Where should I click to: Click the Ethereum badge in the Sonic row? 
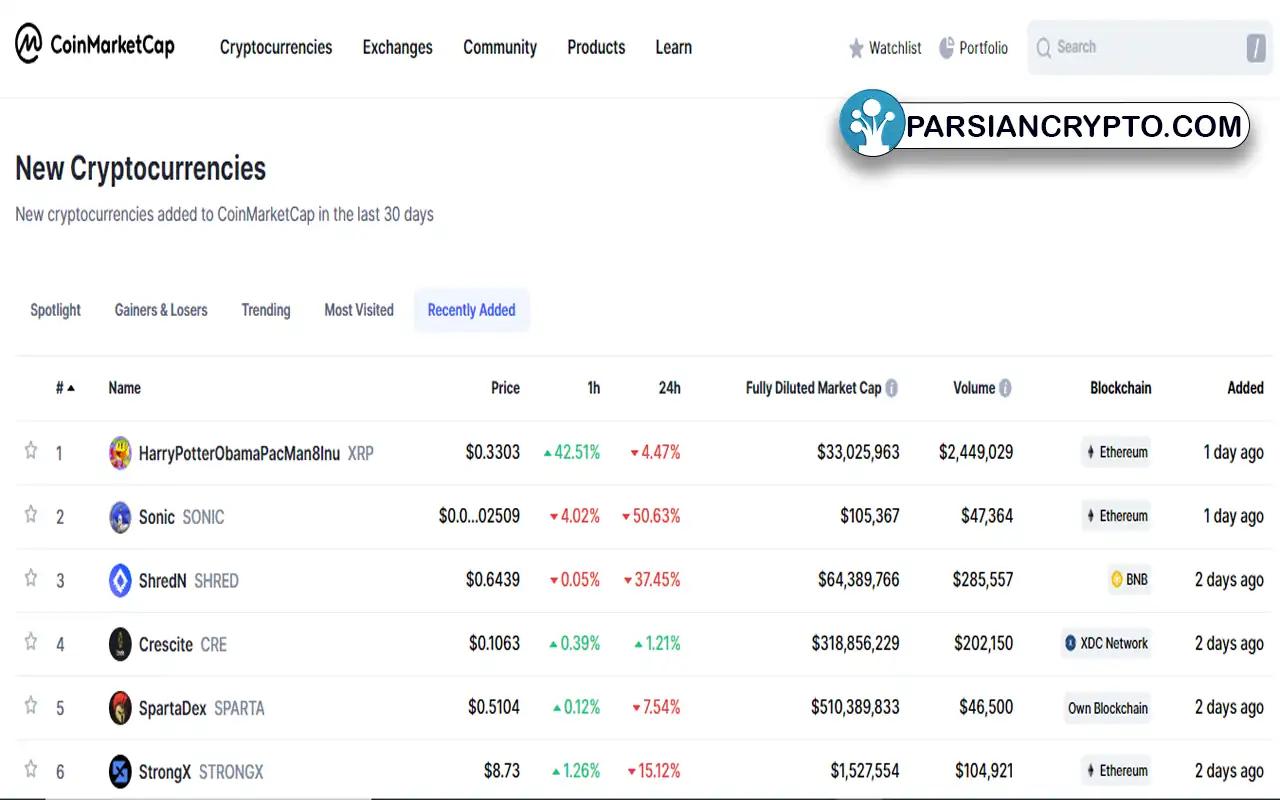click(x=1116, y=516)
